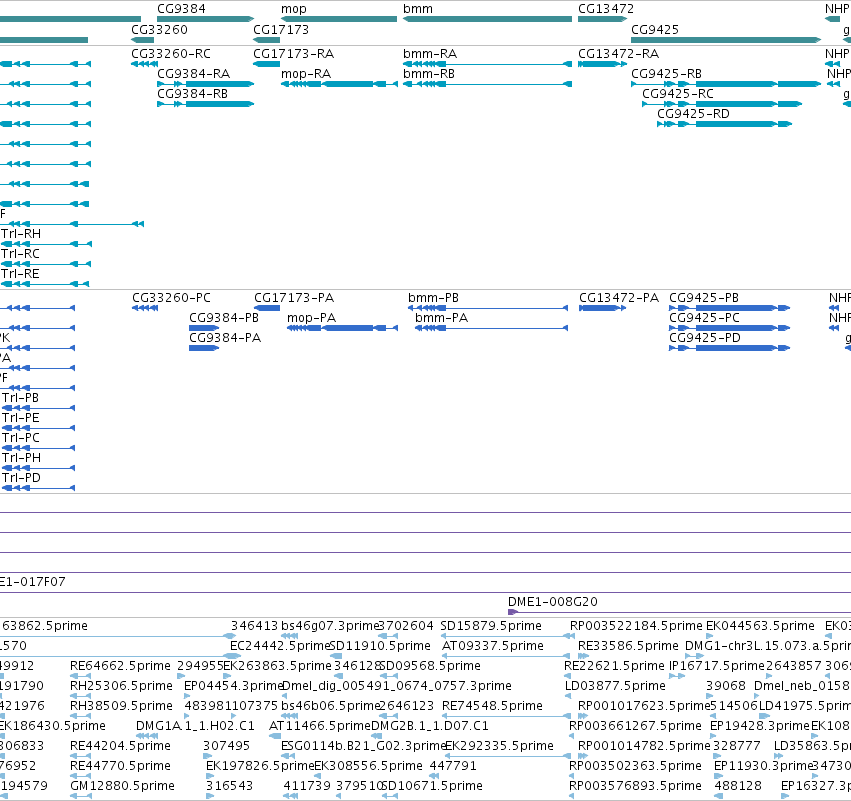Select the CG9384 gene label
The image size is (851, 801).
181,9
